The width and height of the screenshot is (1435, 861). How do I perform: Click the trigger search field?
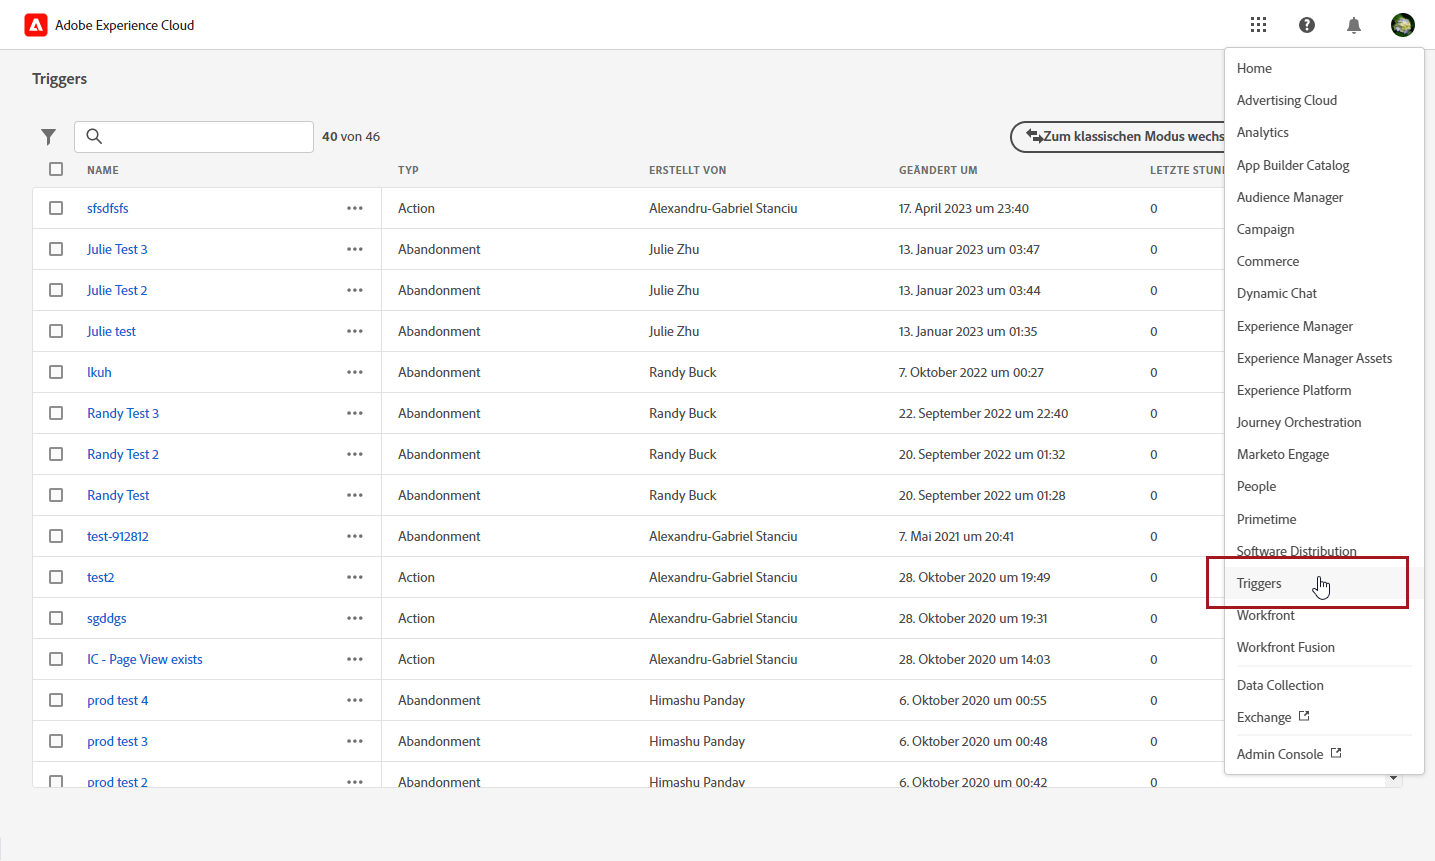coord(194,136)
